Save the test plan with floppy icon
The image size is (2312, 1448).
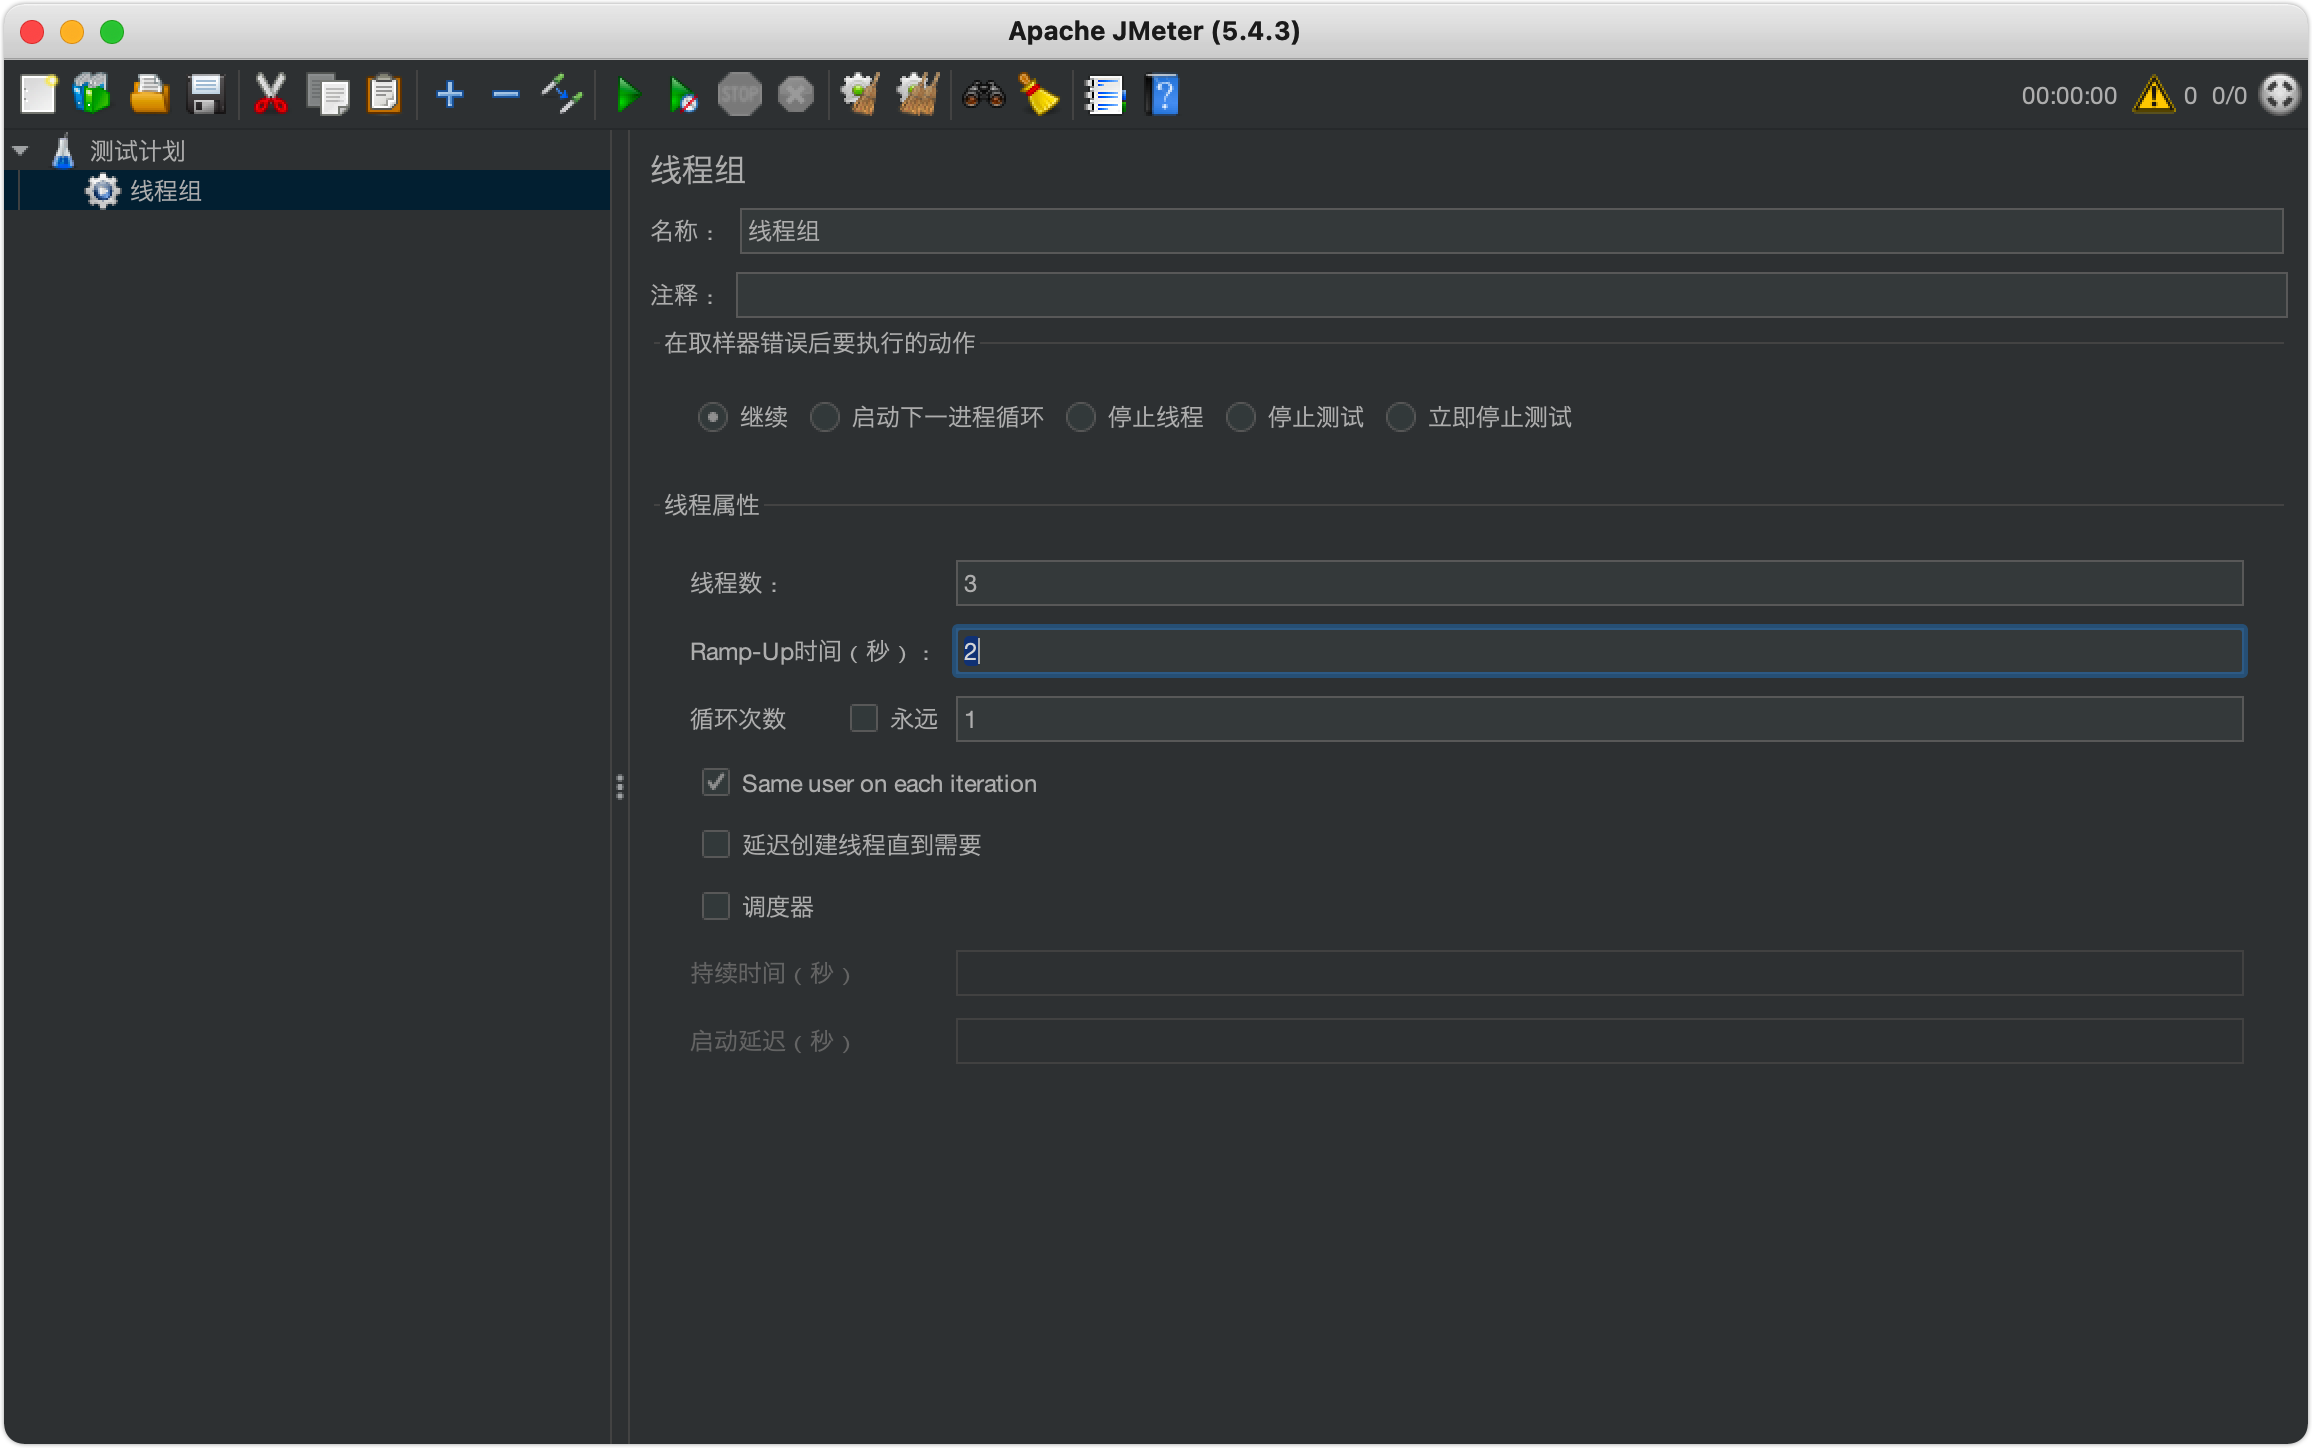coord(207,95)
